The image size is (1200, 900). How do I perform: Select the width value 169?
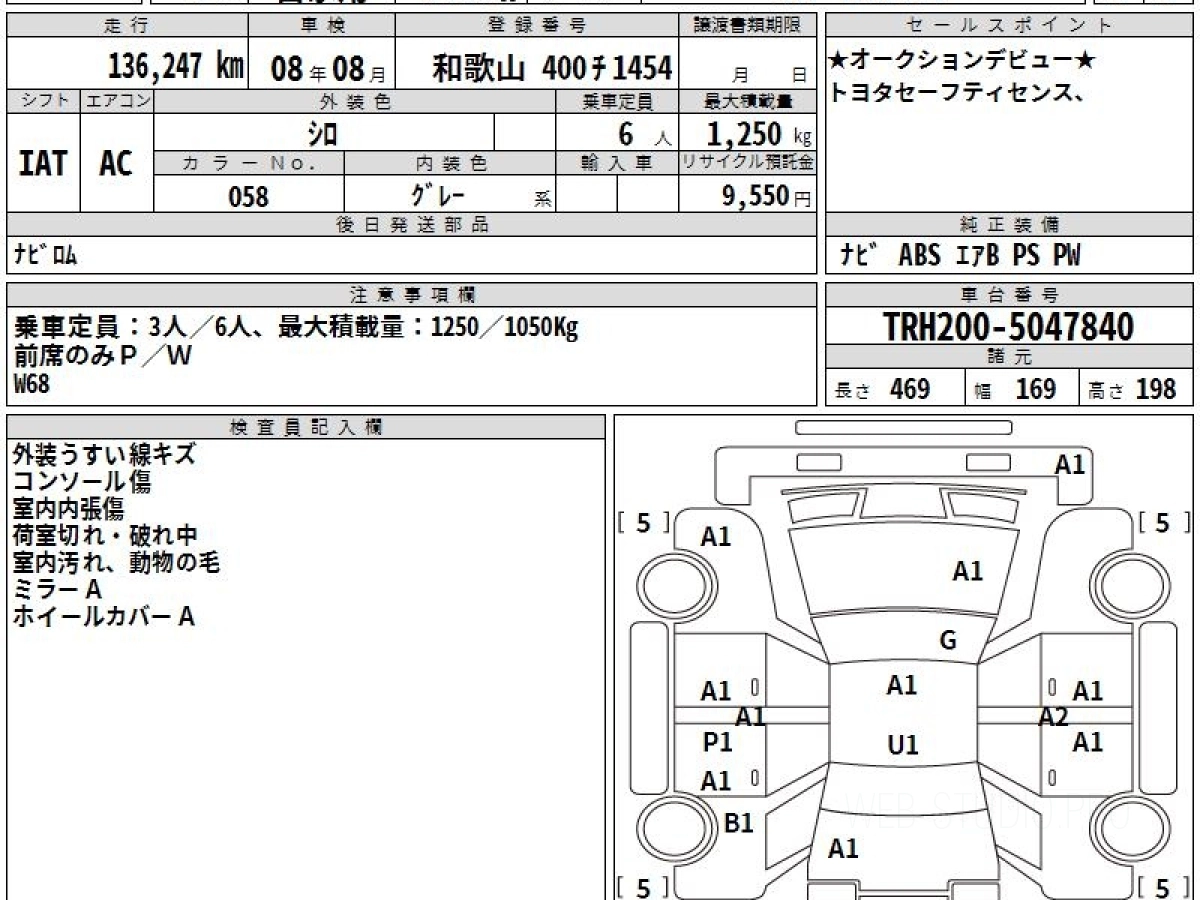[1035, 389]
